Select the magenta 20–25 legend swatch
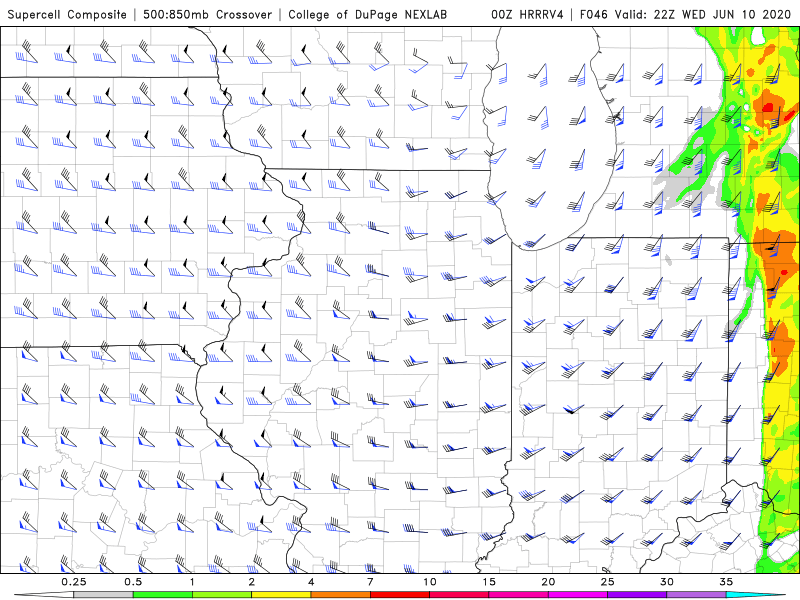This screenshot has height=600, width=800. (578, 595)
